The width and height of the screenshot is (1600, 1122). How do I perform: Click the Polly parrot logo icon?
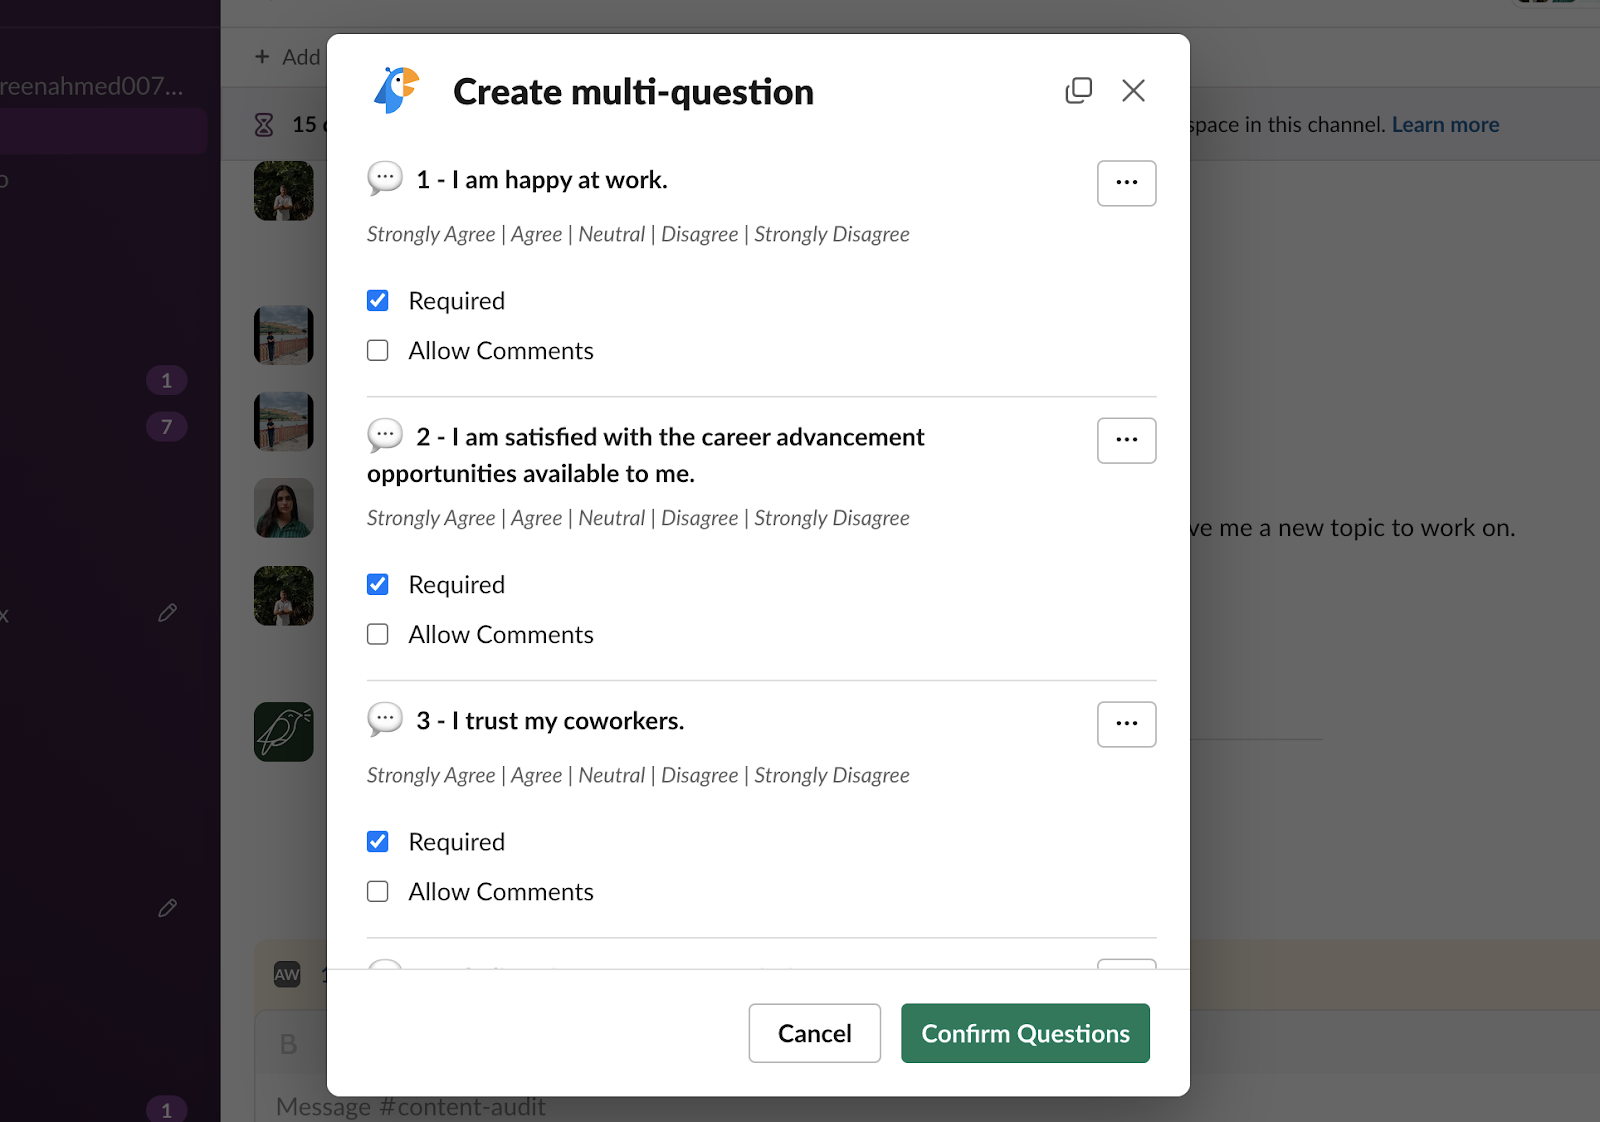(396, 91)
